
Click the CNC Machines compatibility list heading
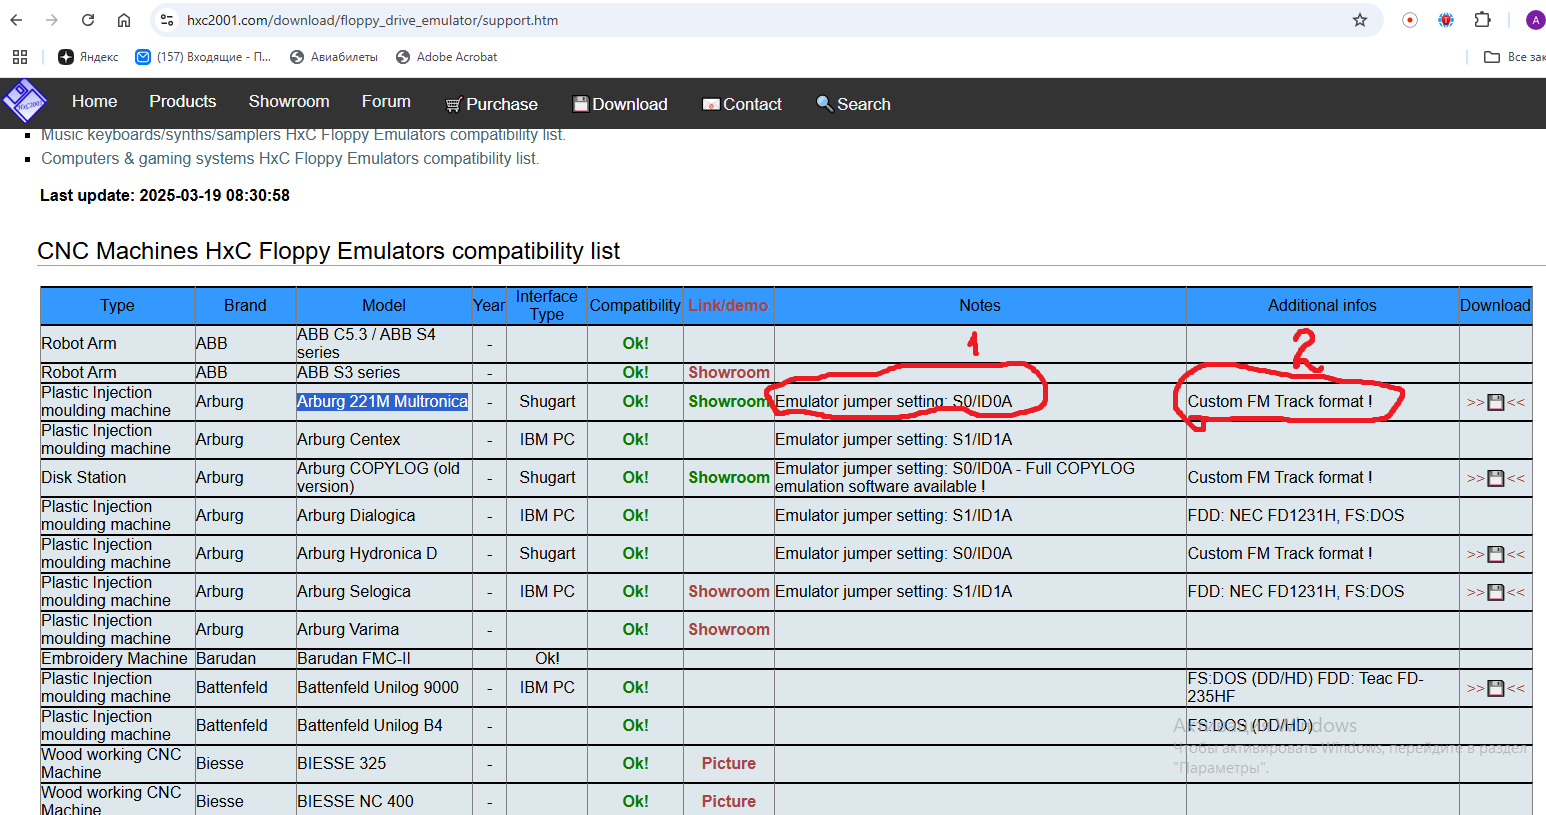[x=328, y=251]
